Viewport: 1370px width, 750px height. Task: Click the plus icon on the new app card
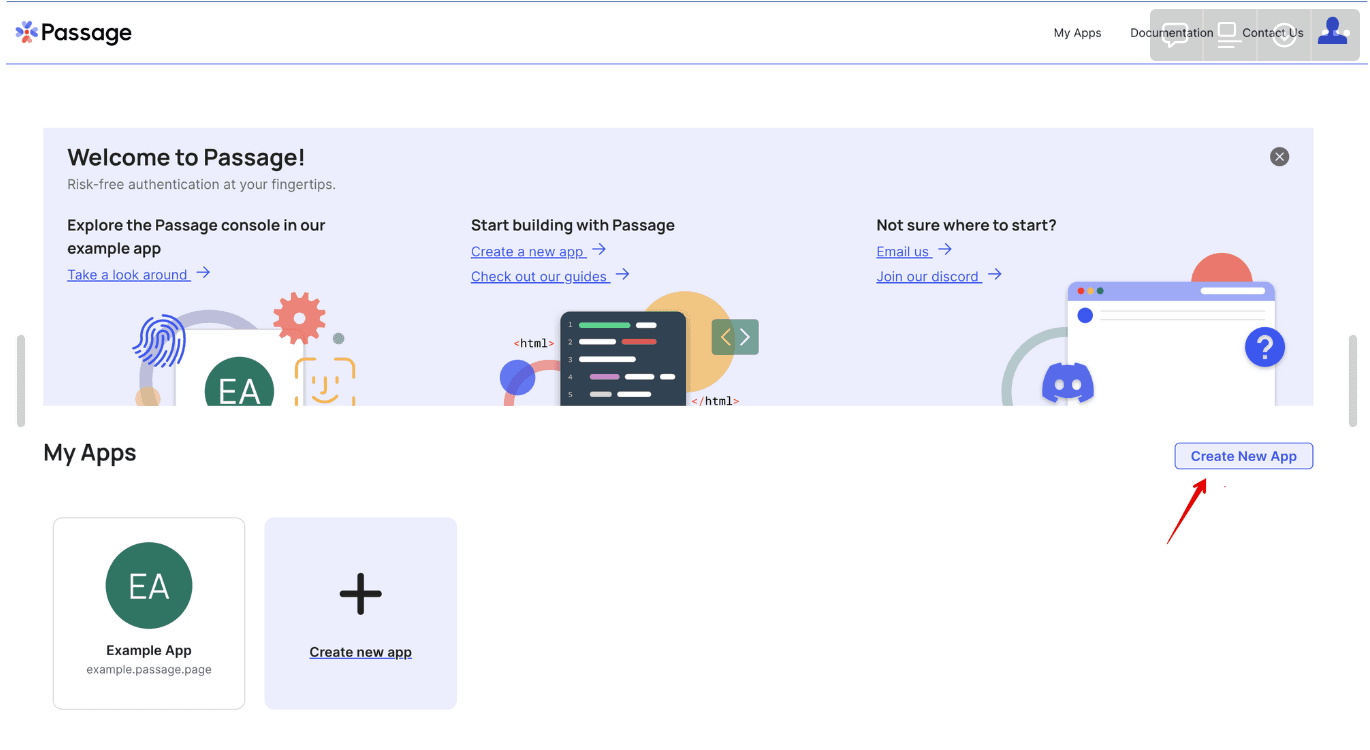pos(360,594)
